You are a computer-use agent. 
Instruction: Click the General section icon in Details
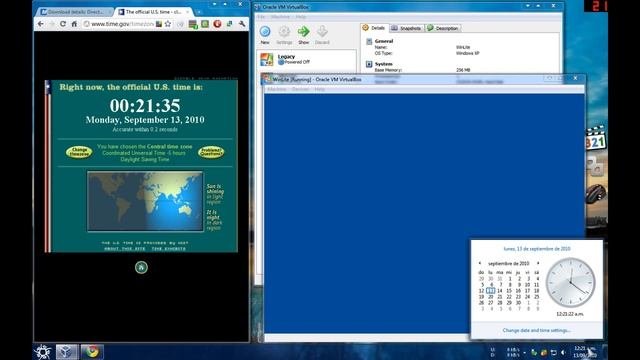click(369, 41)
